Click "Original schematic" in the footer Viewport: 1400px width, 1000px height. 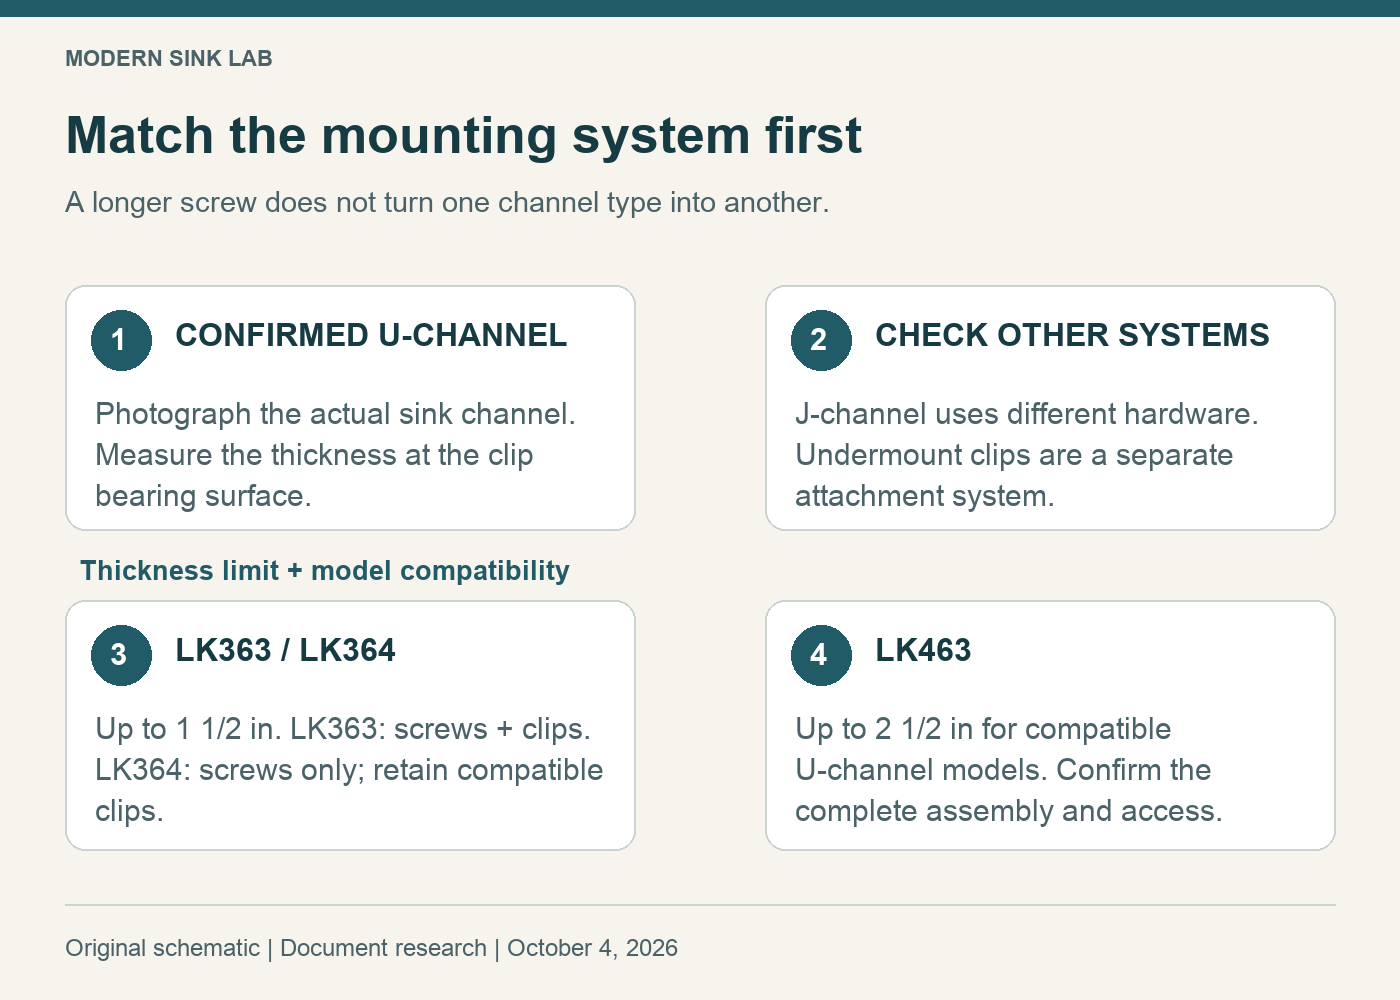[x=162, y=948]
